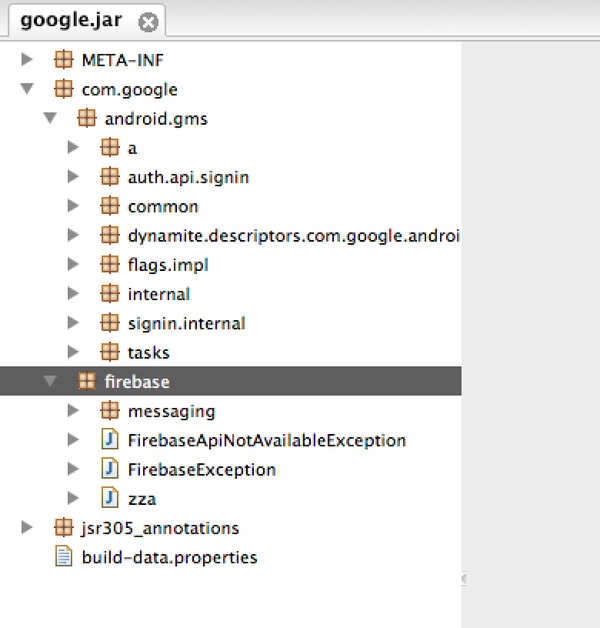The image size is (600, 628).
Task: Collapse the firebase package arrow
Action: (x=50, y=381)
